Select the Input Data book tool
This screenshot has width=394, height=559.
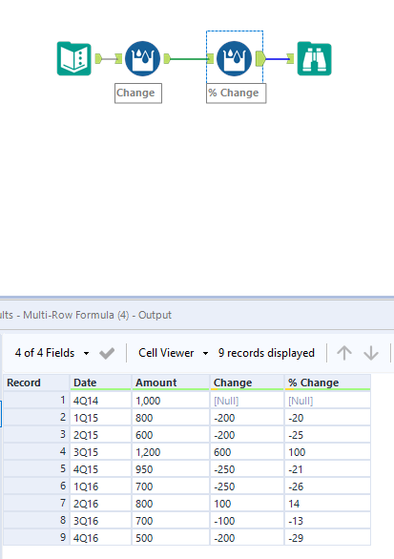click(x=74, y=58)
